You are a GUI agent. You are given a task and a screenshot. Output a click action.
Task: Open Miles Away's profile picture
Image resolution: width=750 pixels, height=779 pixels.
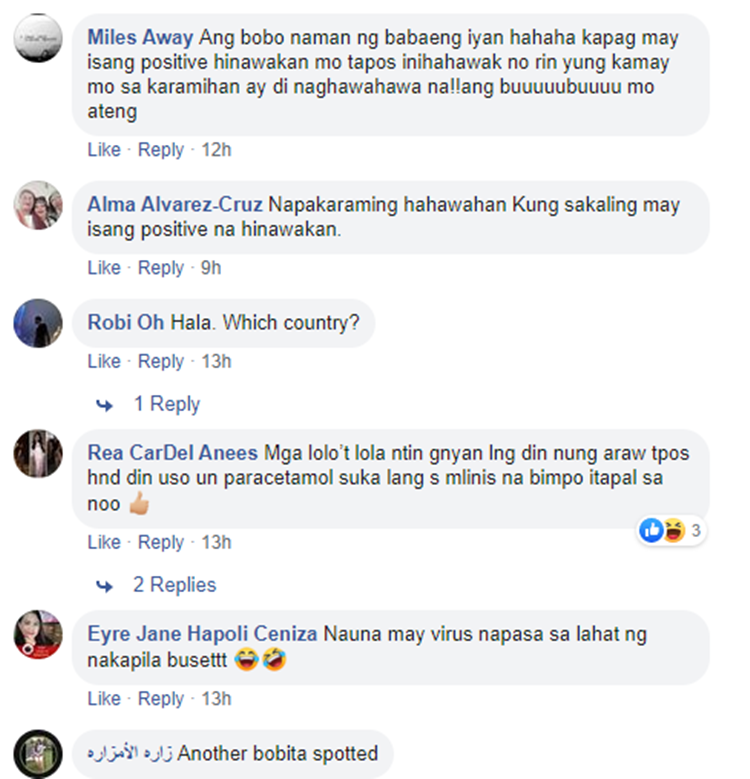pyautogui.click(x=38, y=38)
